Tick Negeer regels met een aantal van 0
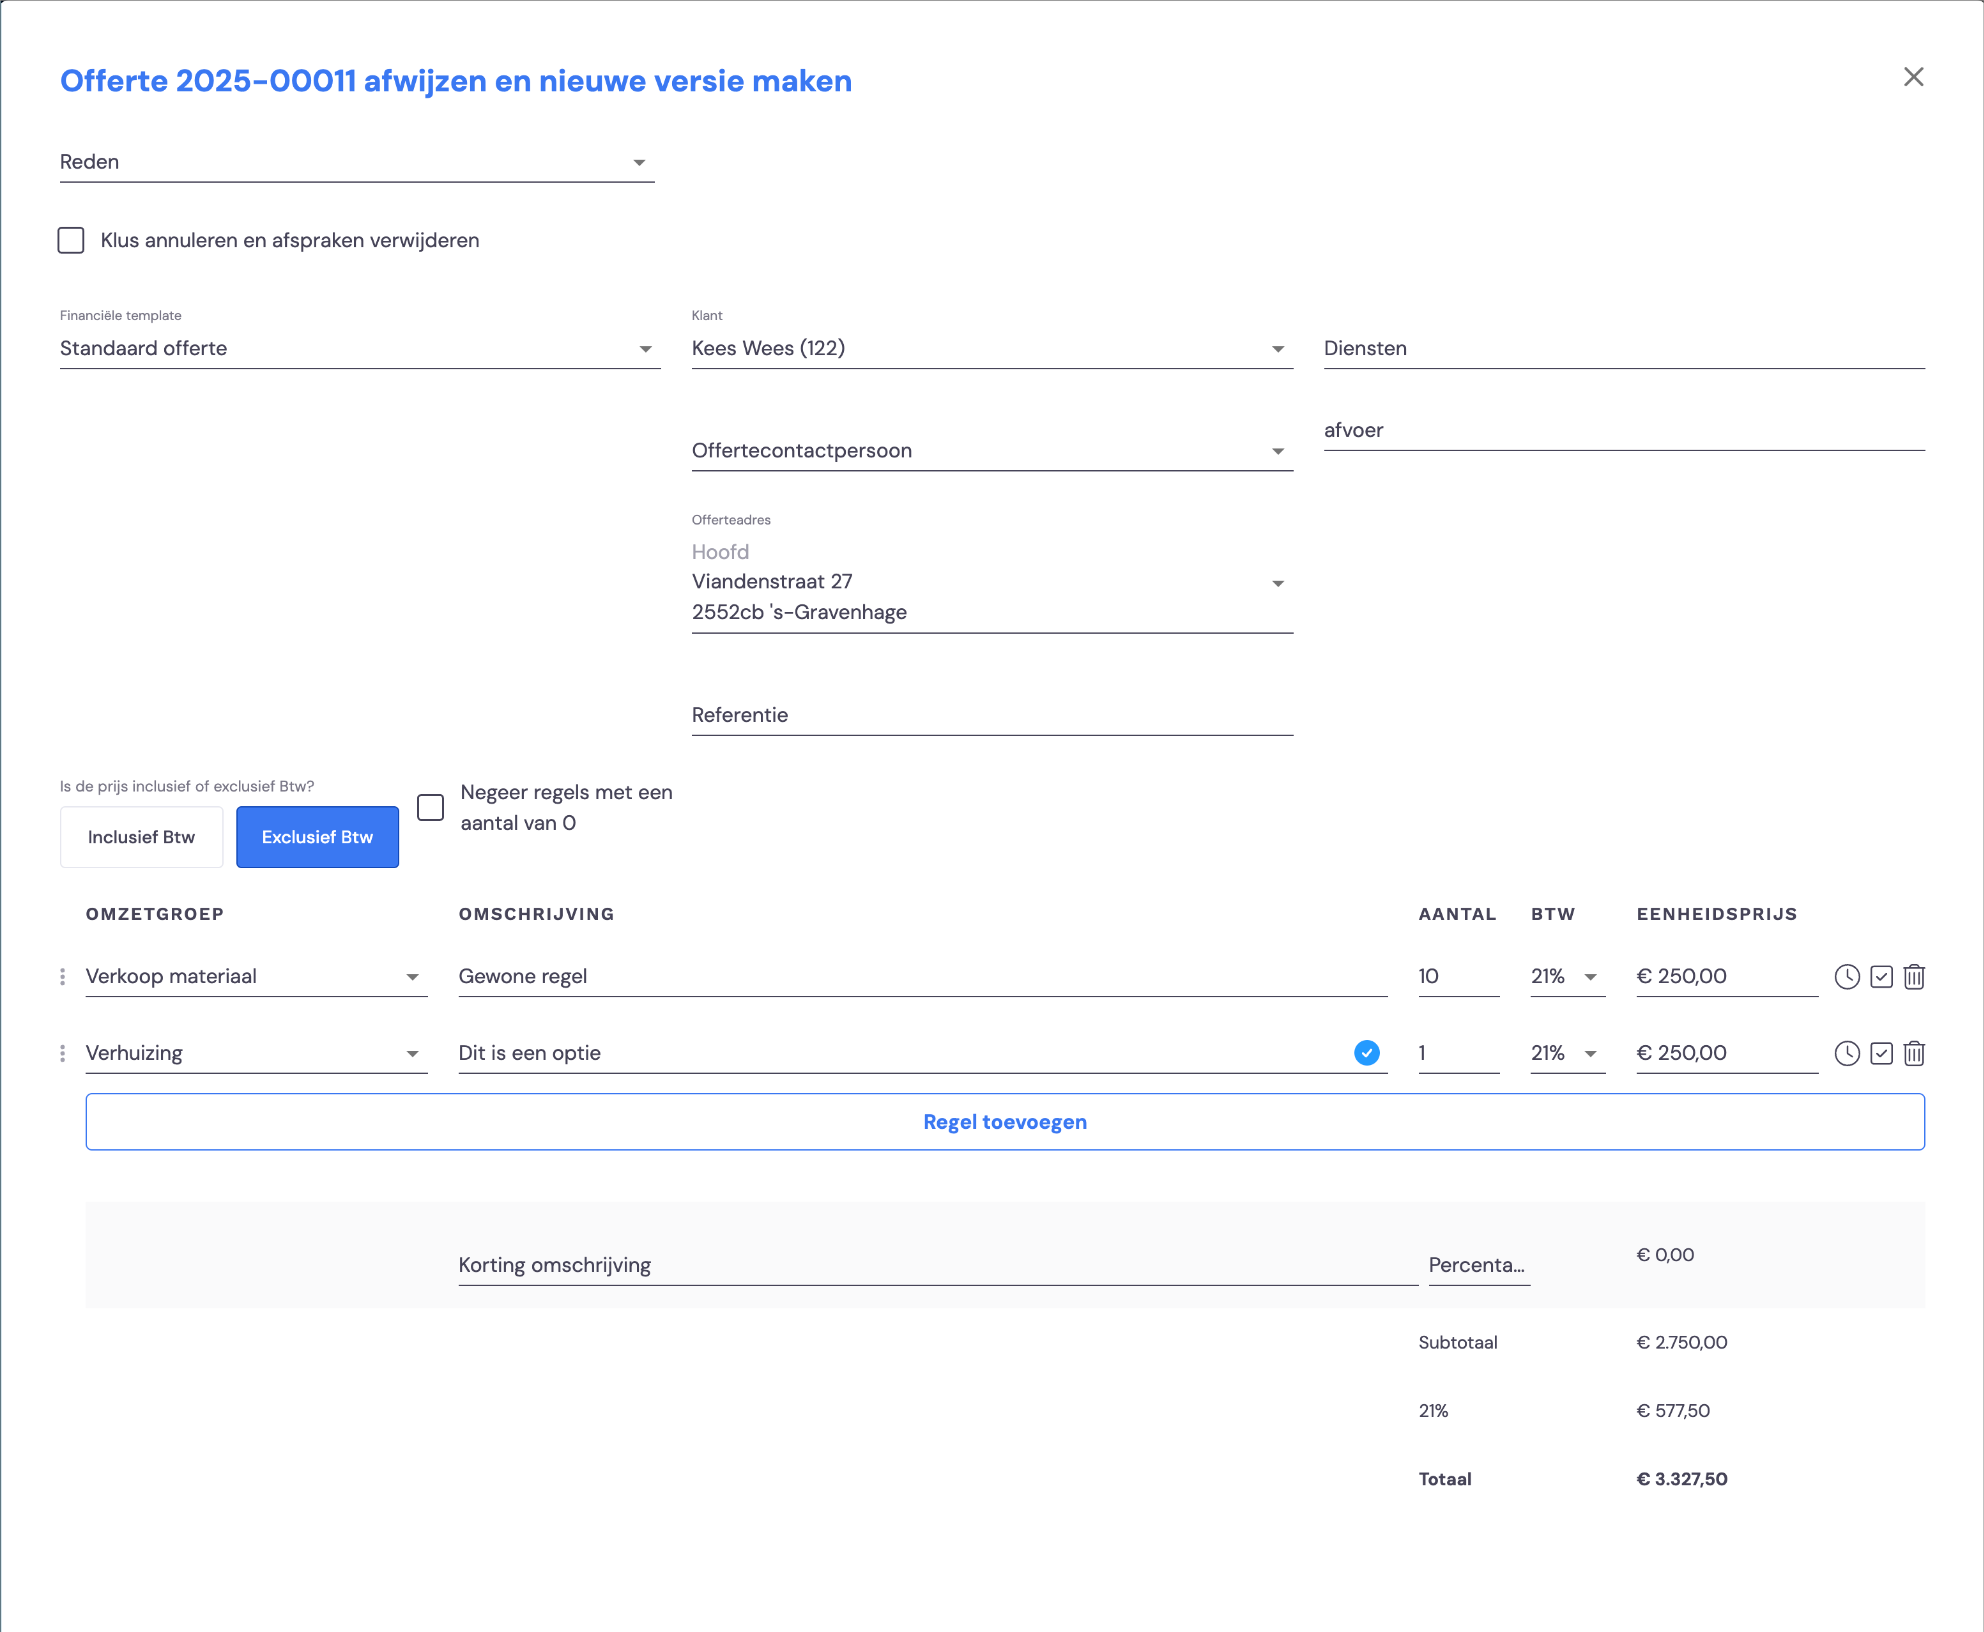Image resolution: width=1984 pixels, height=1632 pixels. pos(430,807)
